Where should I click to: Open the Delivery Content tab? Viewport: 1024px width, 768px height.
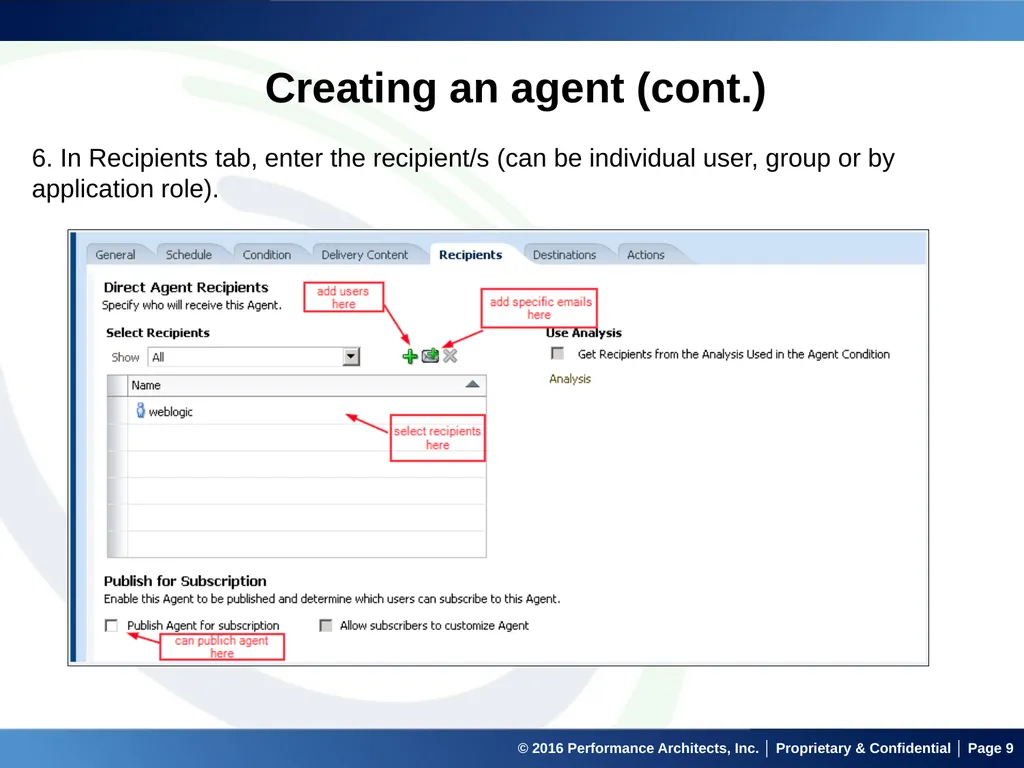point(364,255)
